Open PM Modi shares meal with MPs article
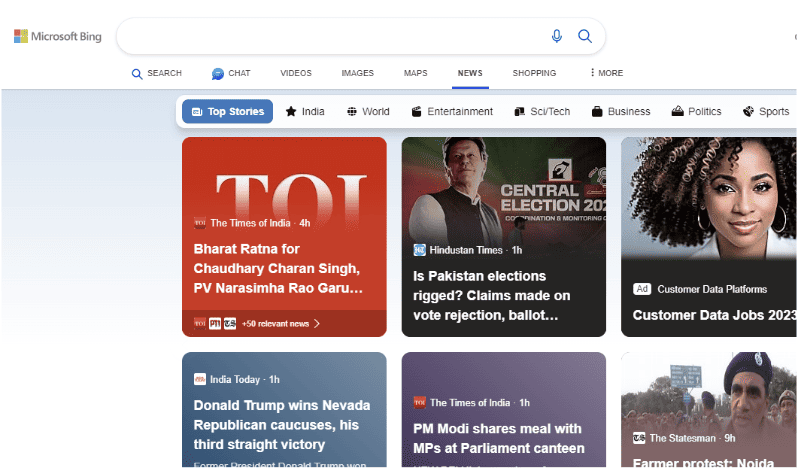The image size is (799, 468). (499, 438)
